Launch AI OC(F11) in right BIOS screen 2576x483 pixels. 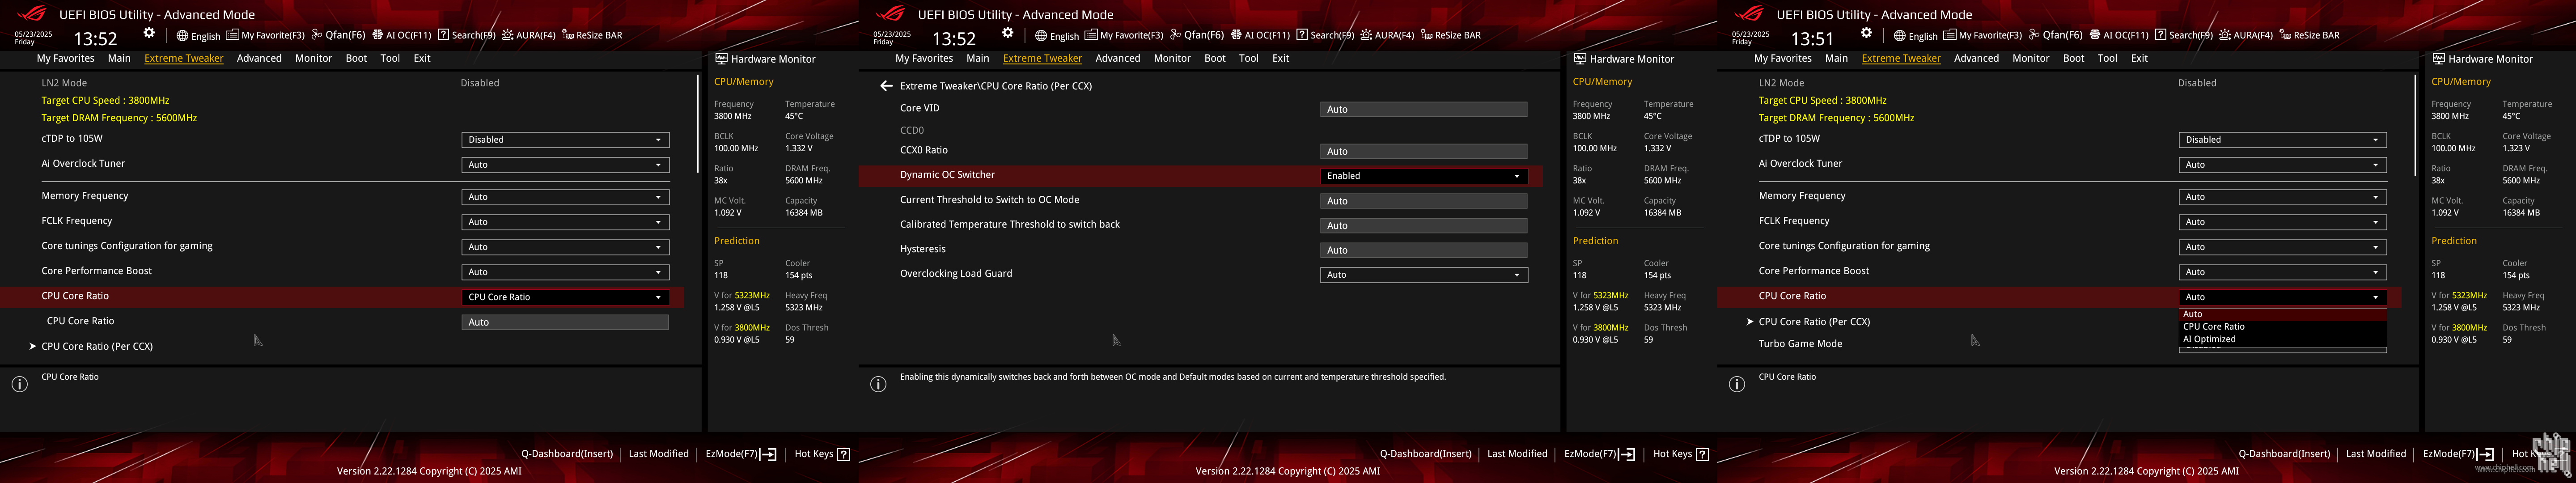(2118, 35)
